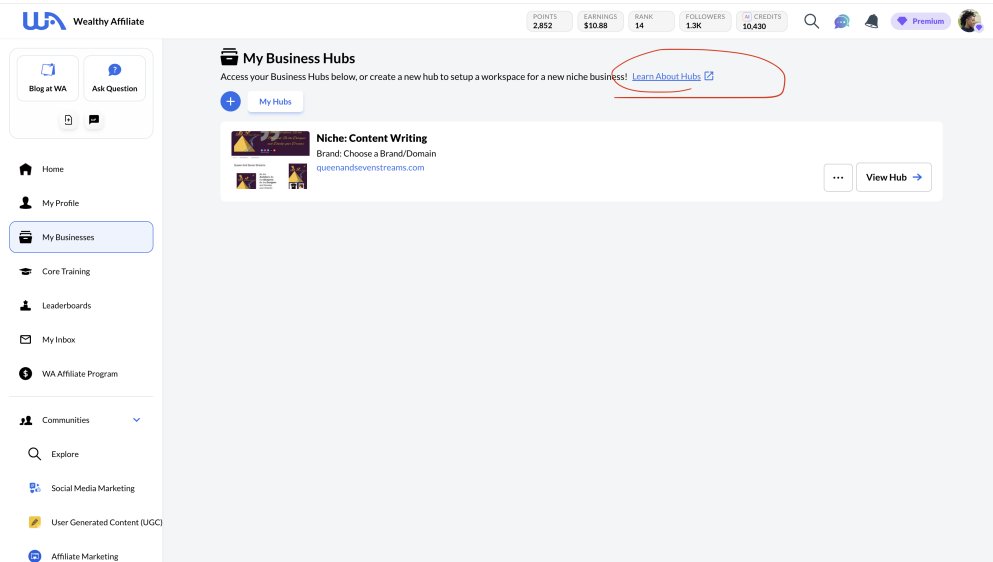
Task: Click the Leaderboards podium icon
Action: [x=25, y=305]
